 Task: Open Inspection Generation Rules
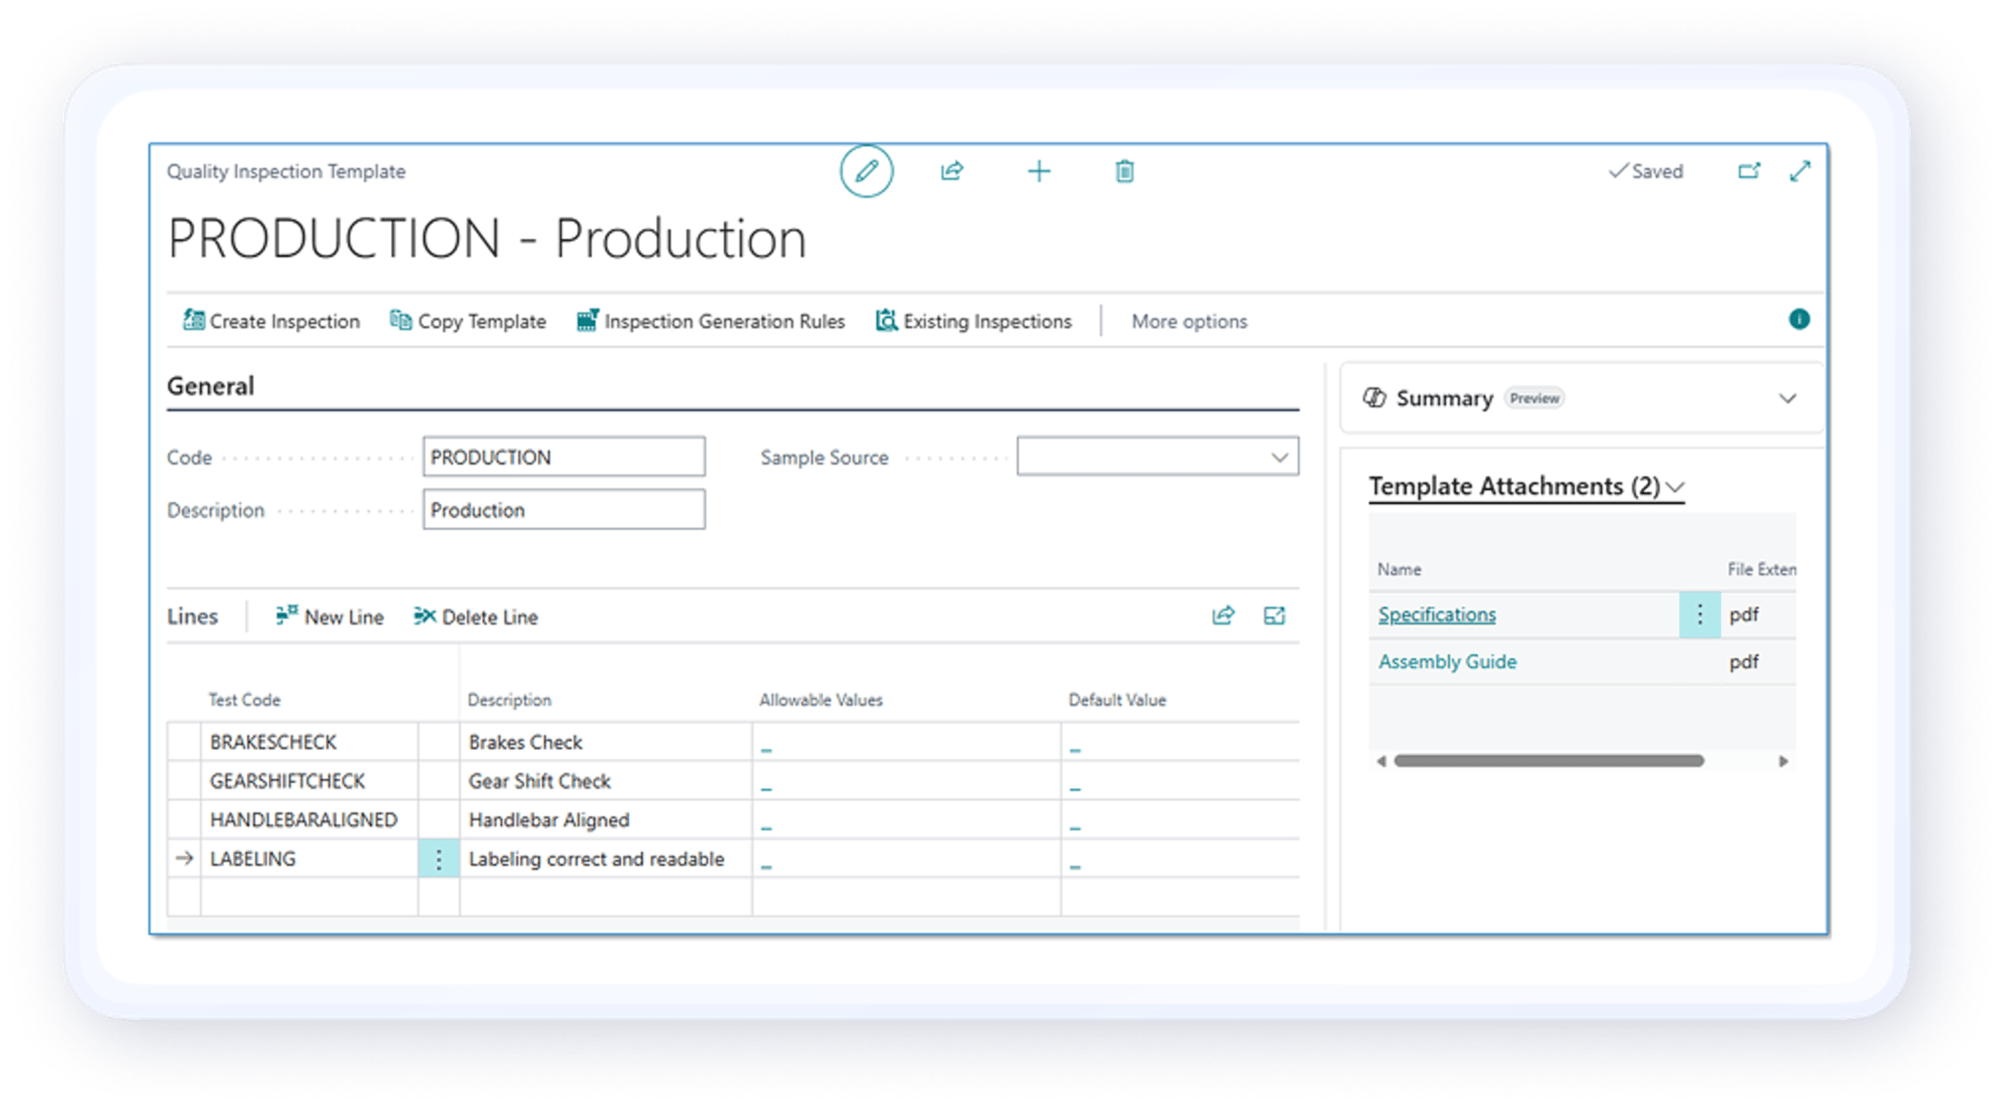(711, 321)
